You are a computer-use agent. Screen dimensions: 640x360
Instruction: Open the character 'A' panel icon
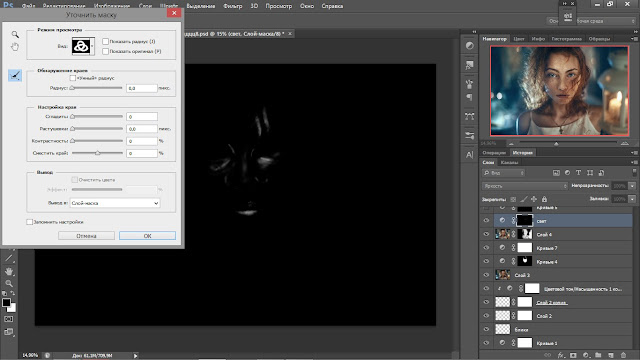click(469, 154)
